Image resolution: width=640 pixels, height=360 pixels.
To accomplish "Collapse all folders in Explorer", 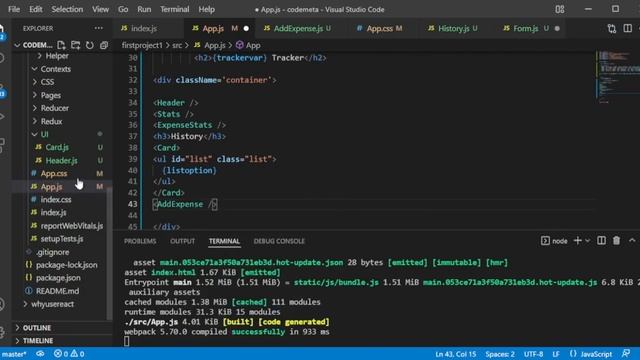I will (104, 45).
